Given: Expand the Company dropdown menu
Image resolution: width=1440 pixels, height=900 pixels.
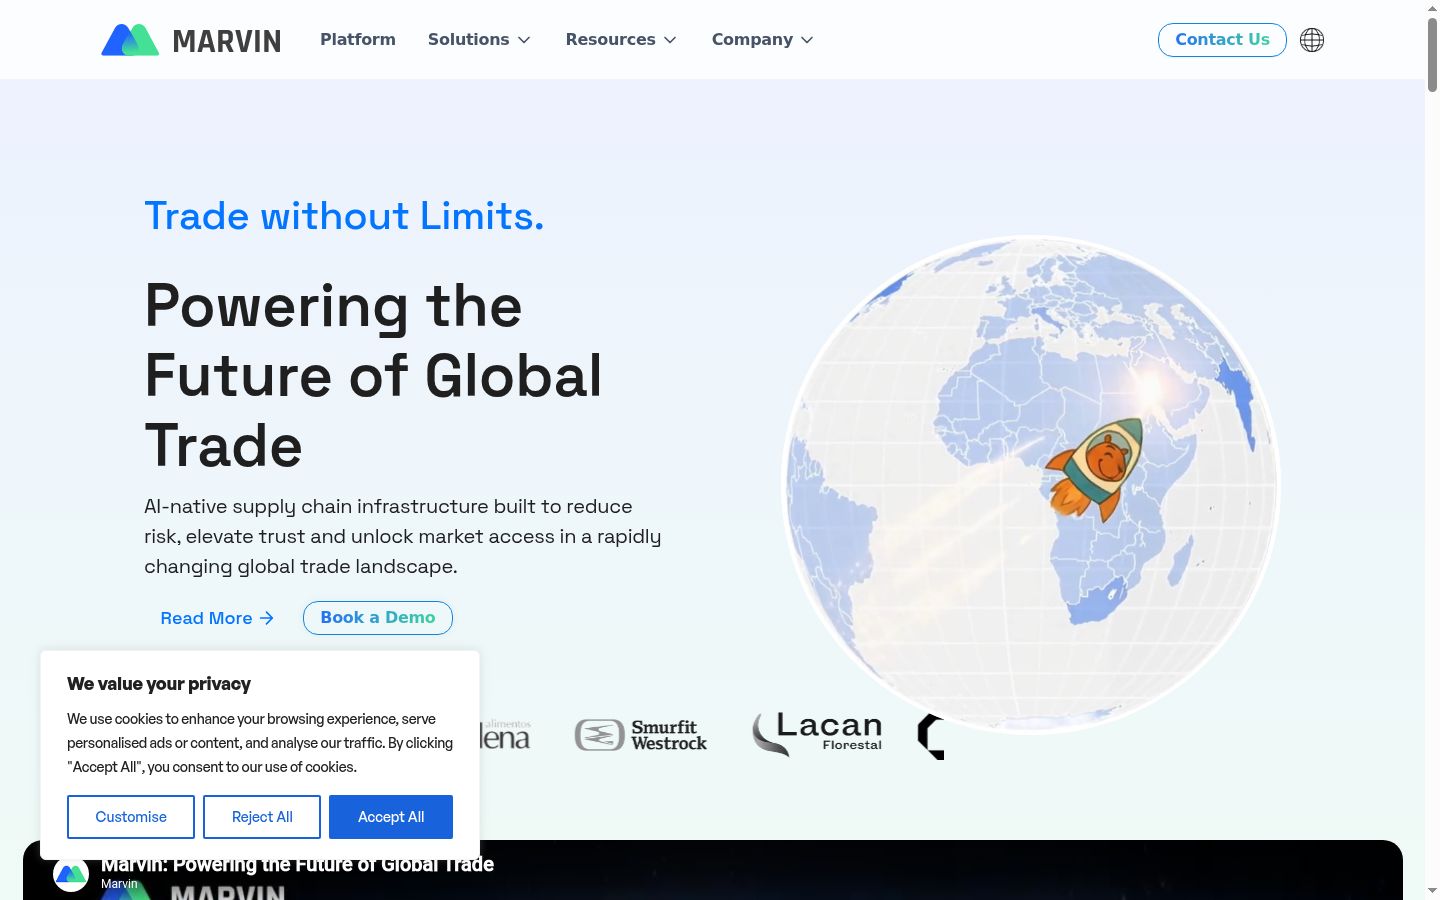Looking at the screenshot, I should pos(763,40).
